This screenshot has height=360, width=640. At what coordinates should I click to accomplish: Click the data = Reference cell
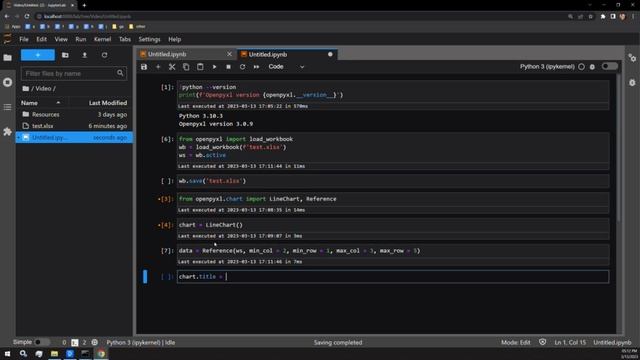tap(393, 251)
